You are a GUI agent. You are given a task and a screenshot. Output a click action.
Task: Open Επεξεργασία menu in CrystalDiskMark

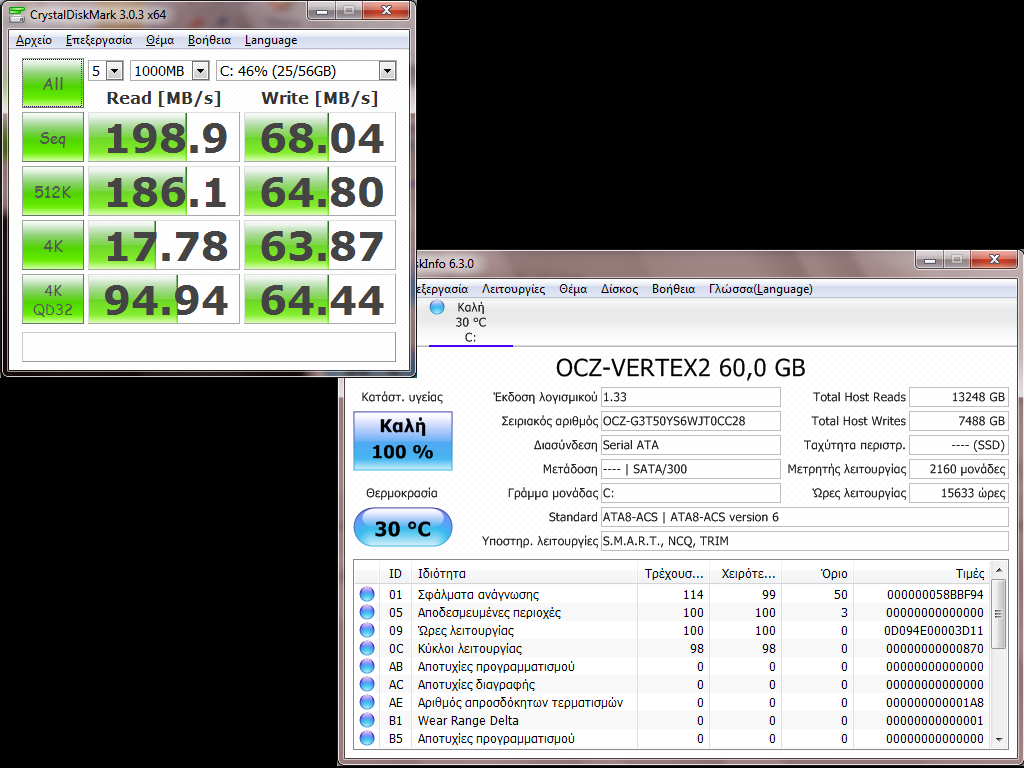[x=99, y=40]
